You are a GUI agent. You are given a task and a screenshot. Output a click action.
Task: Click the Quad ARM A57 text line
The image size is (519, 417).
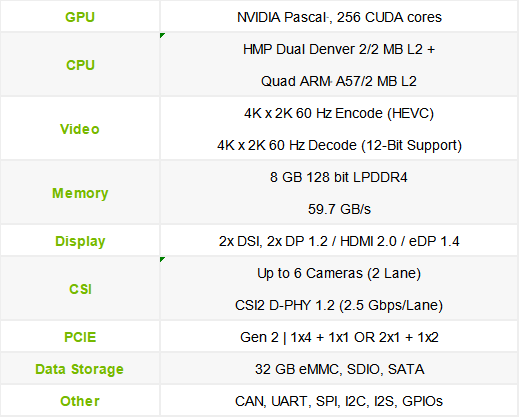click(x=339, y=81)
